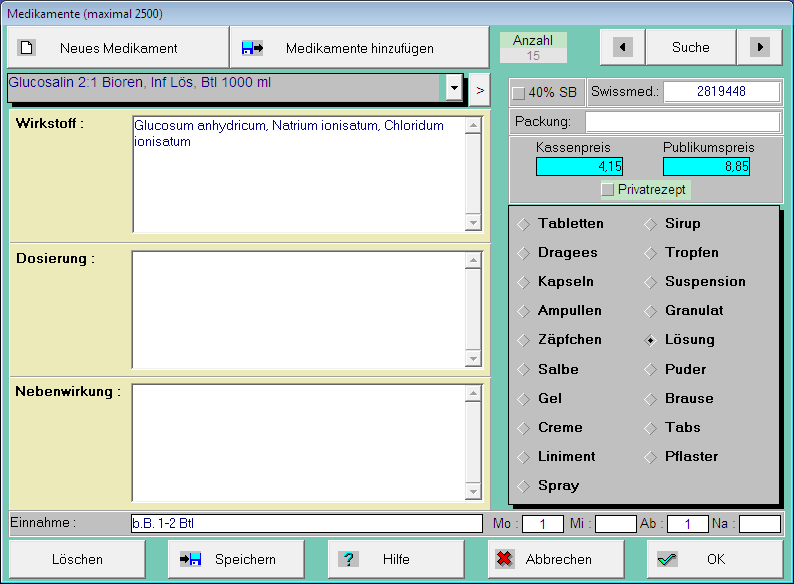Click the > button beside medication dropdown

coord(479,89)
